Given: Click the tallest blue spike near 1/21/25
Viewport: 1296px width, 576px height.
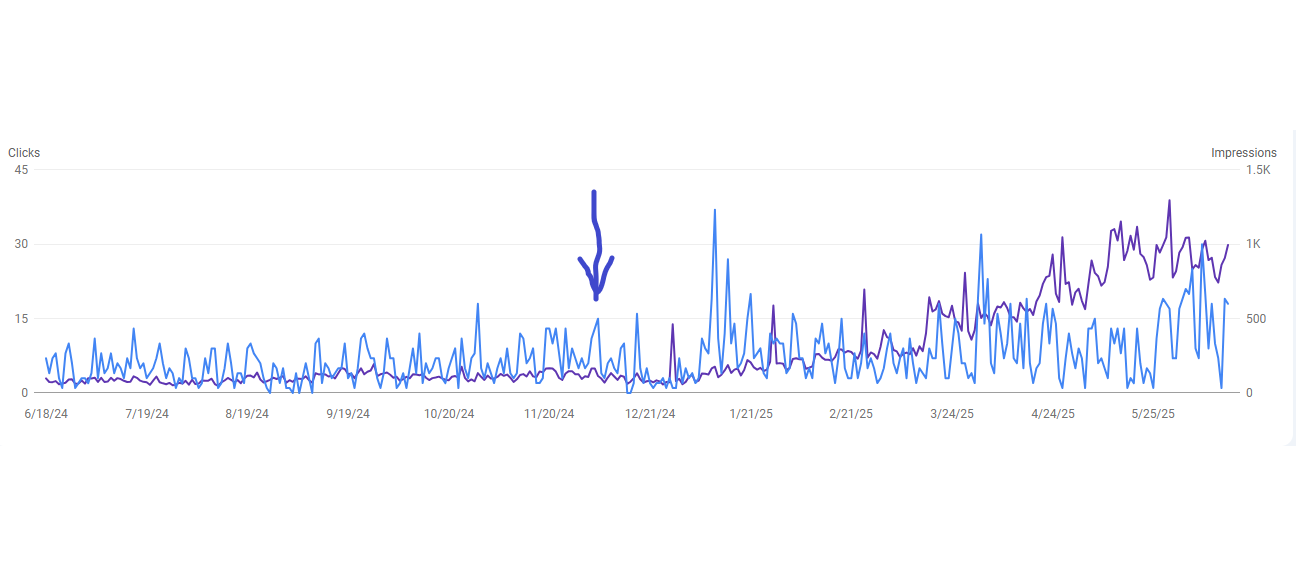Looking at the screenshot, I should click(x=715, y=210).
